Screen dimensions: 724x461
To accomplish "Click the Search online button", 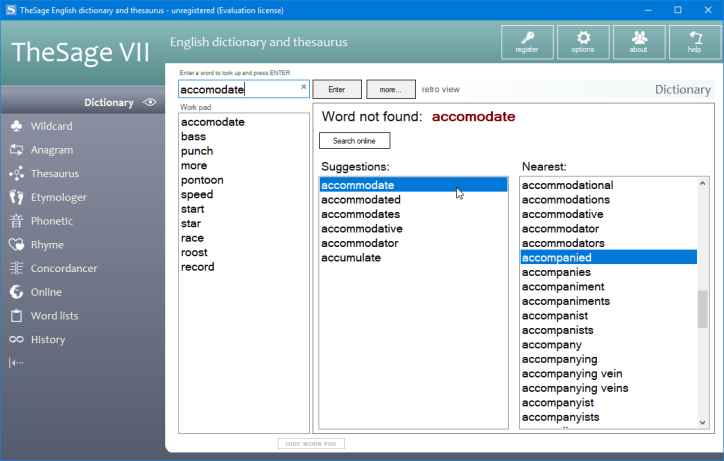I will click(355, 141).
